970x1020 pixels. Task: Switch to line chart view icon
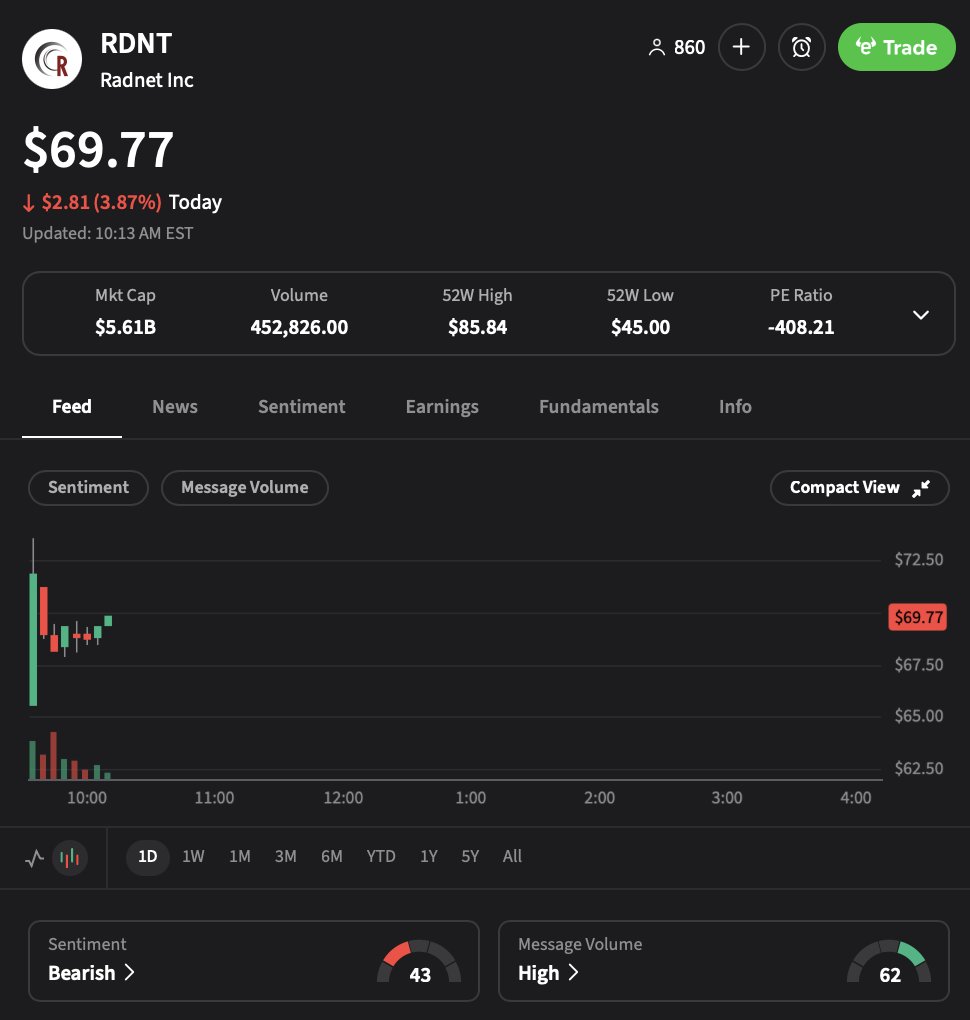point(33,857)
